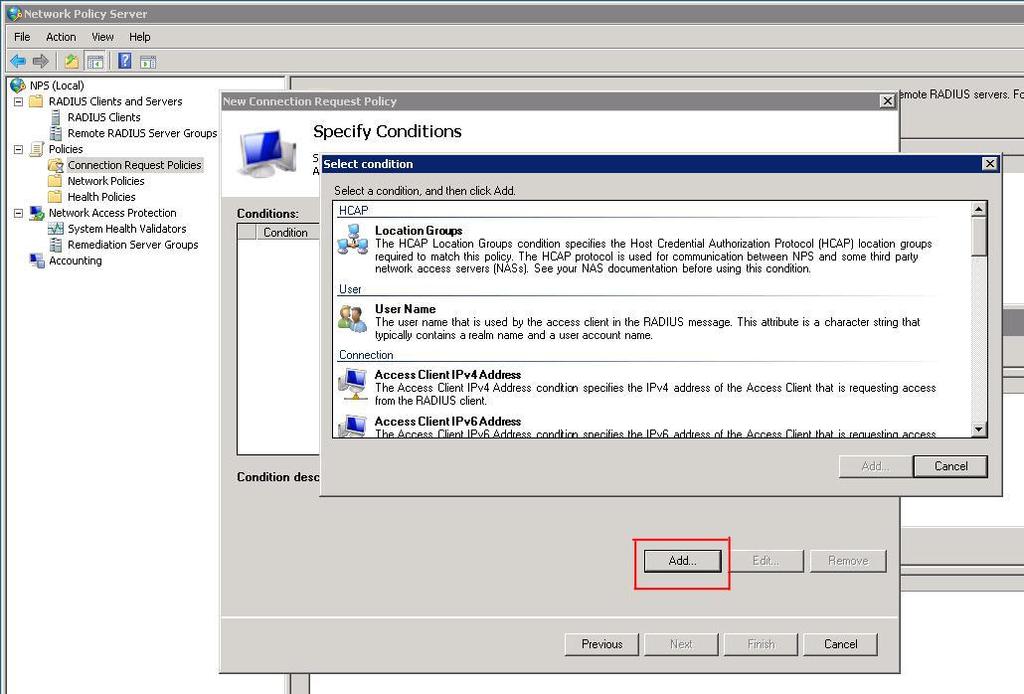Click the Back arrow in the toolbar
This screenshot has width=1024, height=694.
18,61
